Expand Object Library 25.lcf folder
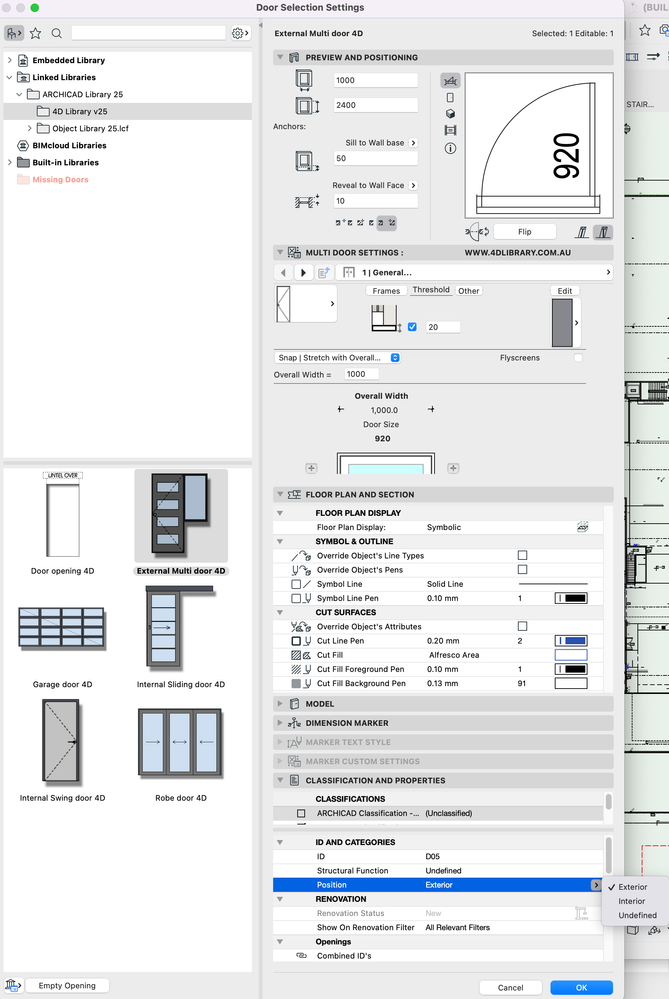669x999 pixels. (x=29, y=128)
